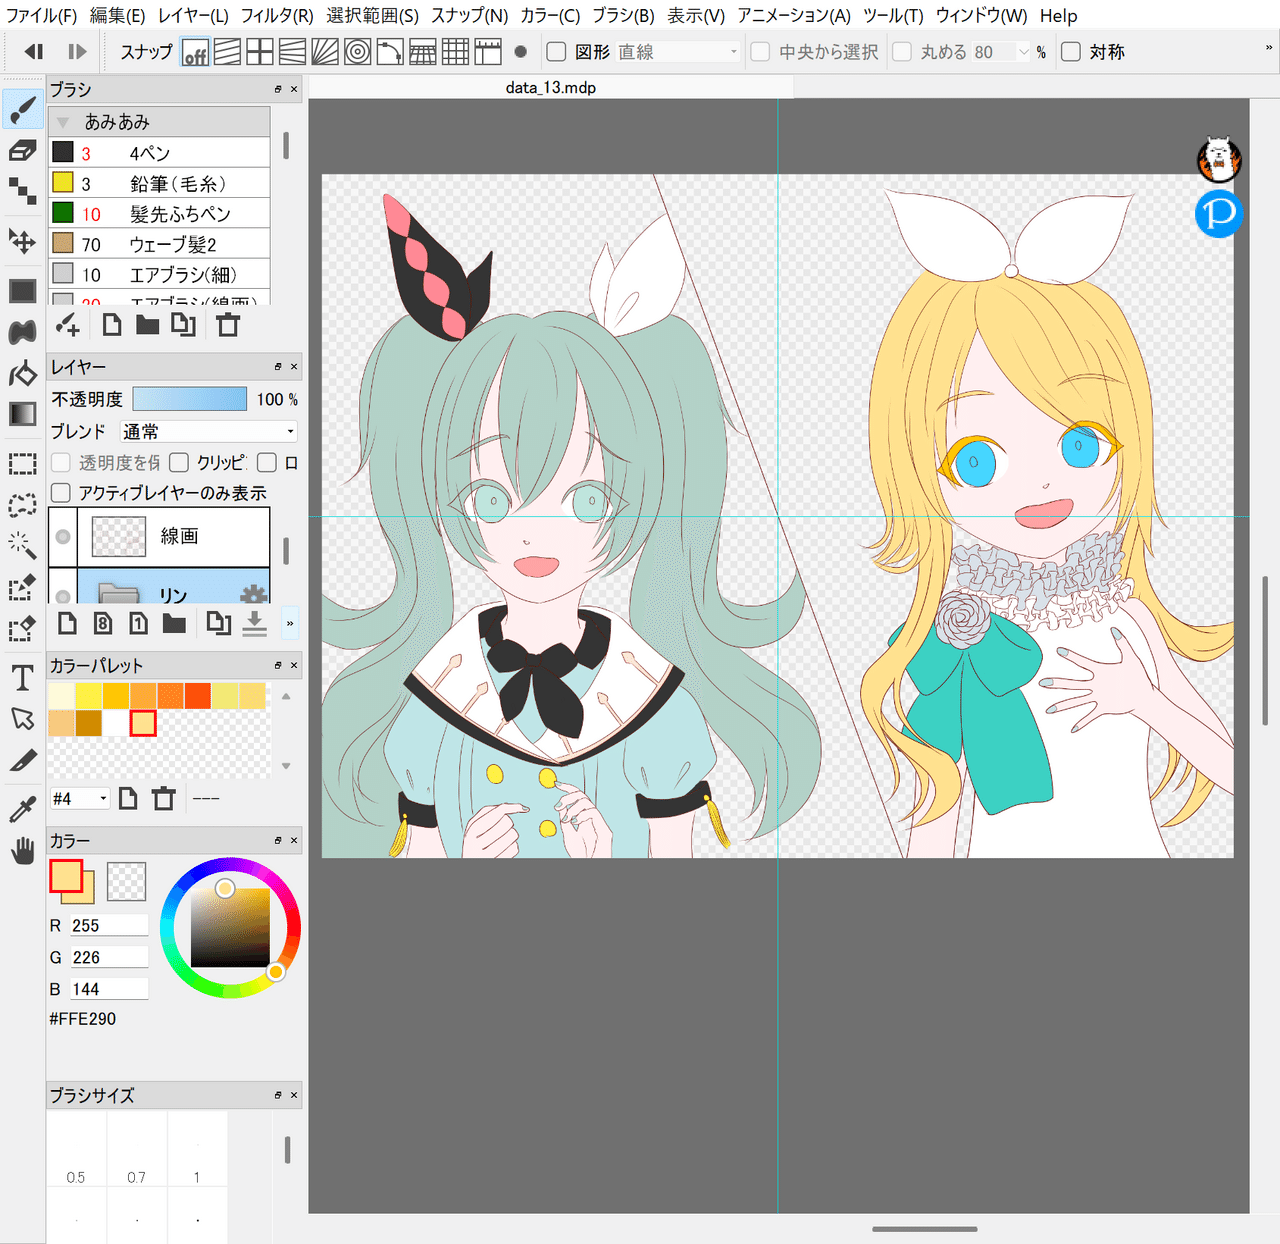Select the Move tool
Image resolution: width=1280 pixels, height=1244 pixels.
[x=22, y=241]
